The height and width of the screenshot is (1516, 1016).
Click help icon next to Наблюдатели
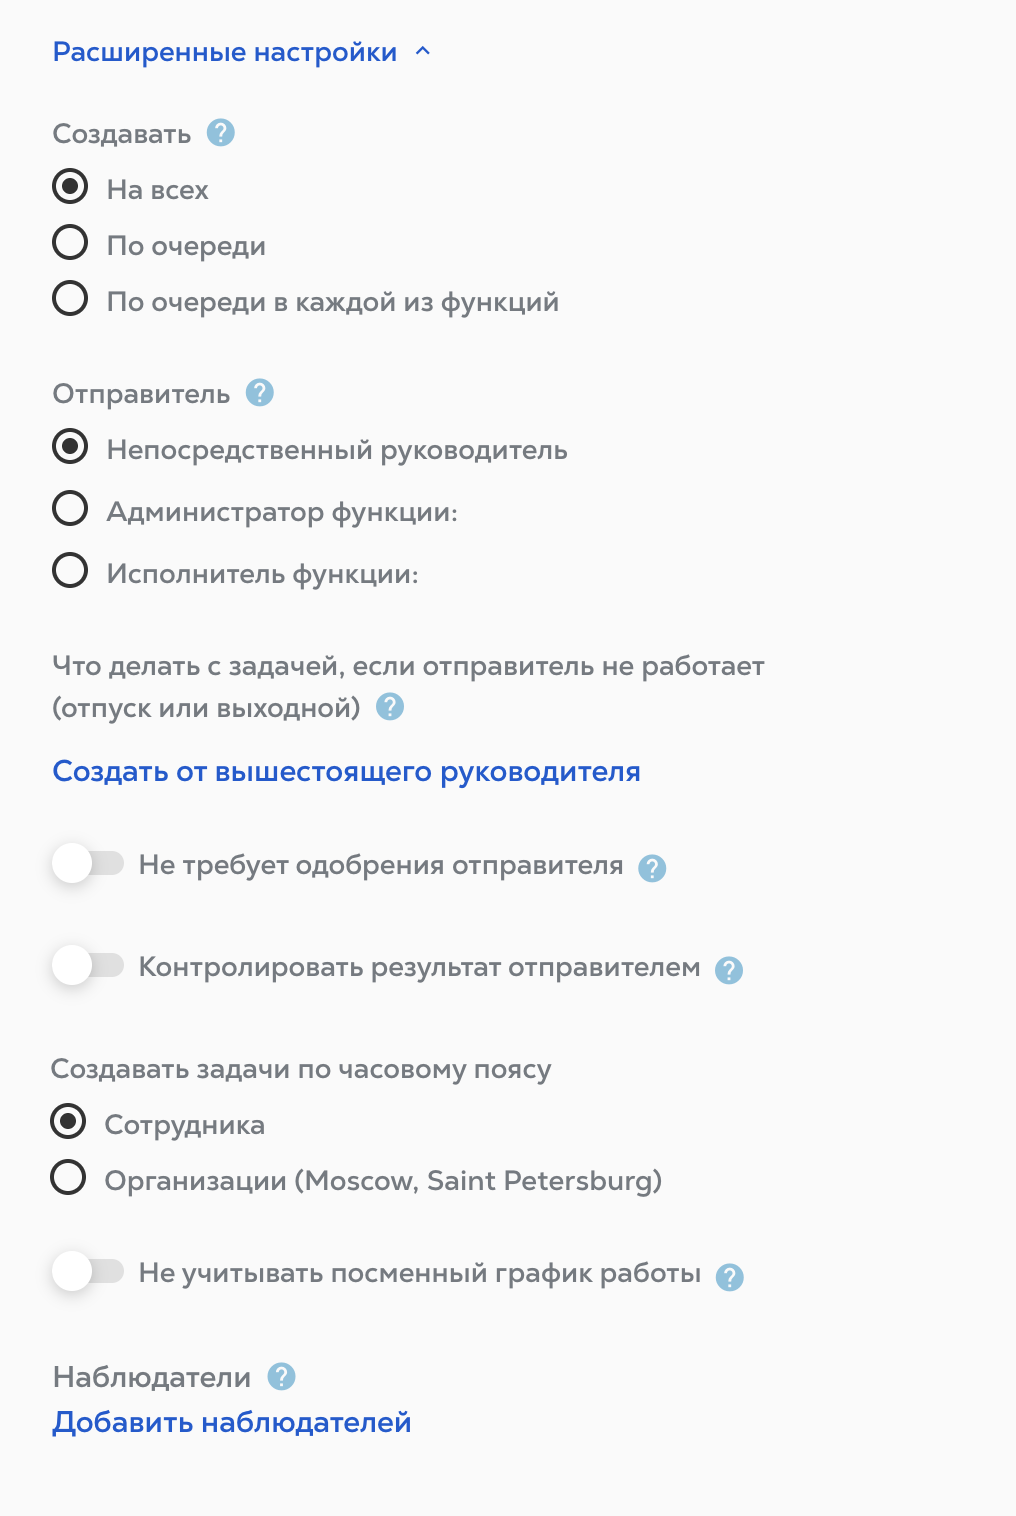(x=282, y=1377)
